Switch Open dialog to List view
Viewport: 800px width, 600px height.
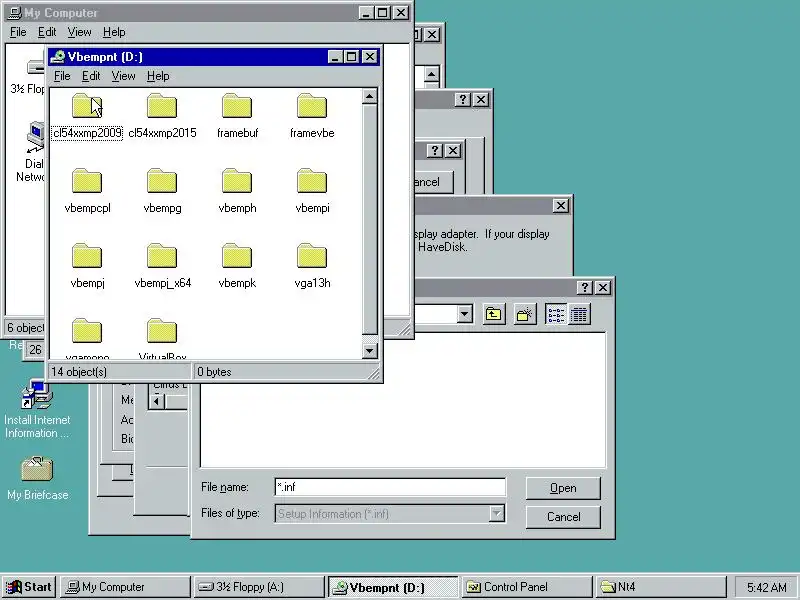[556, 314]
